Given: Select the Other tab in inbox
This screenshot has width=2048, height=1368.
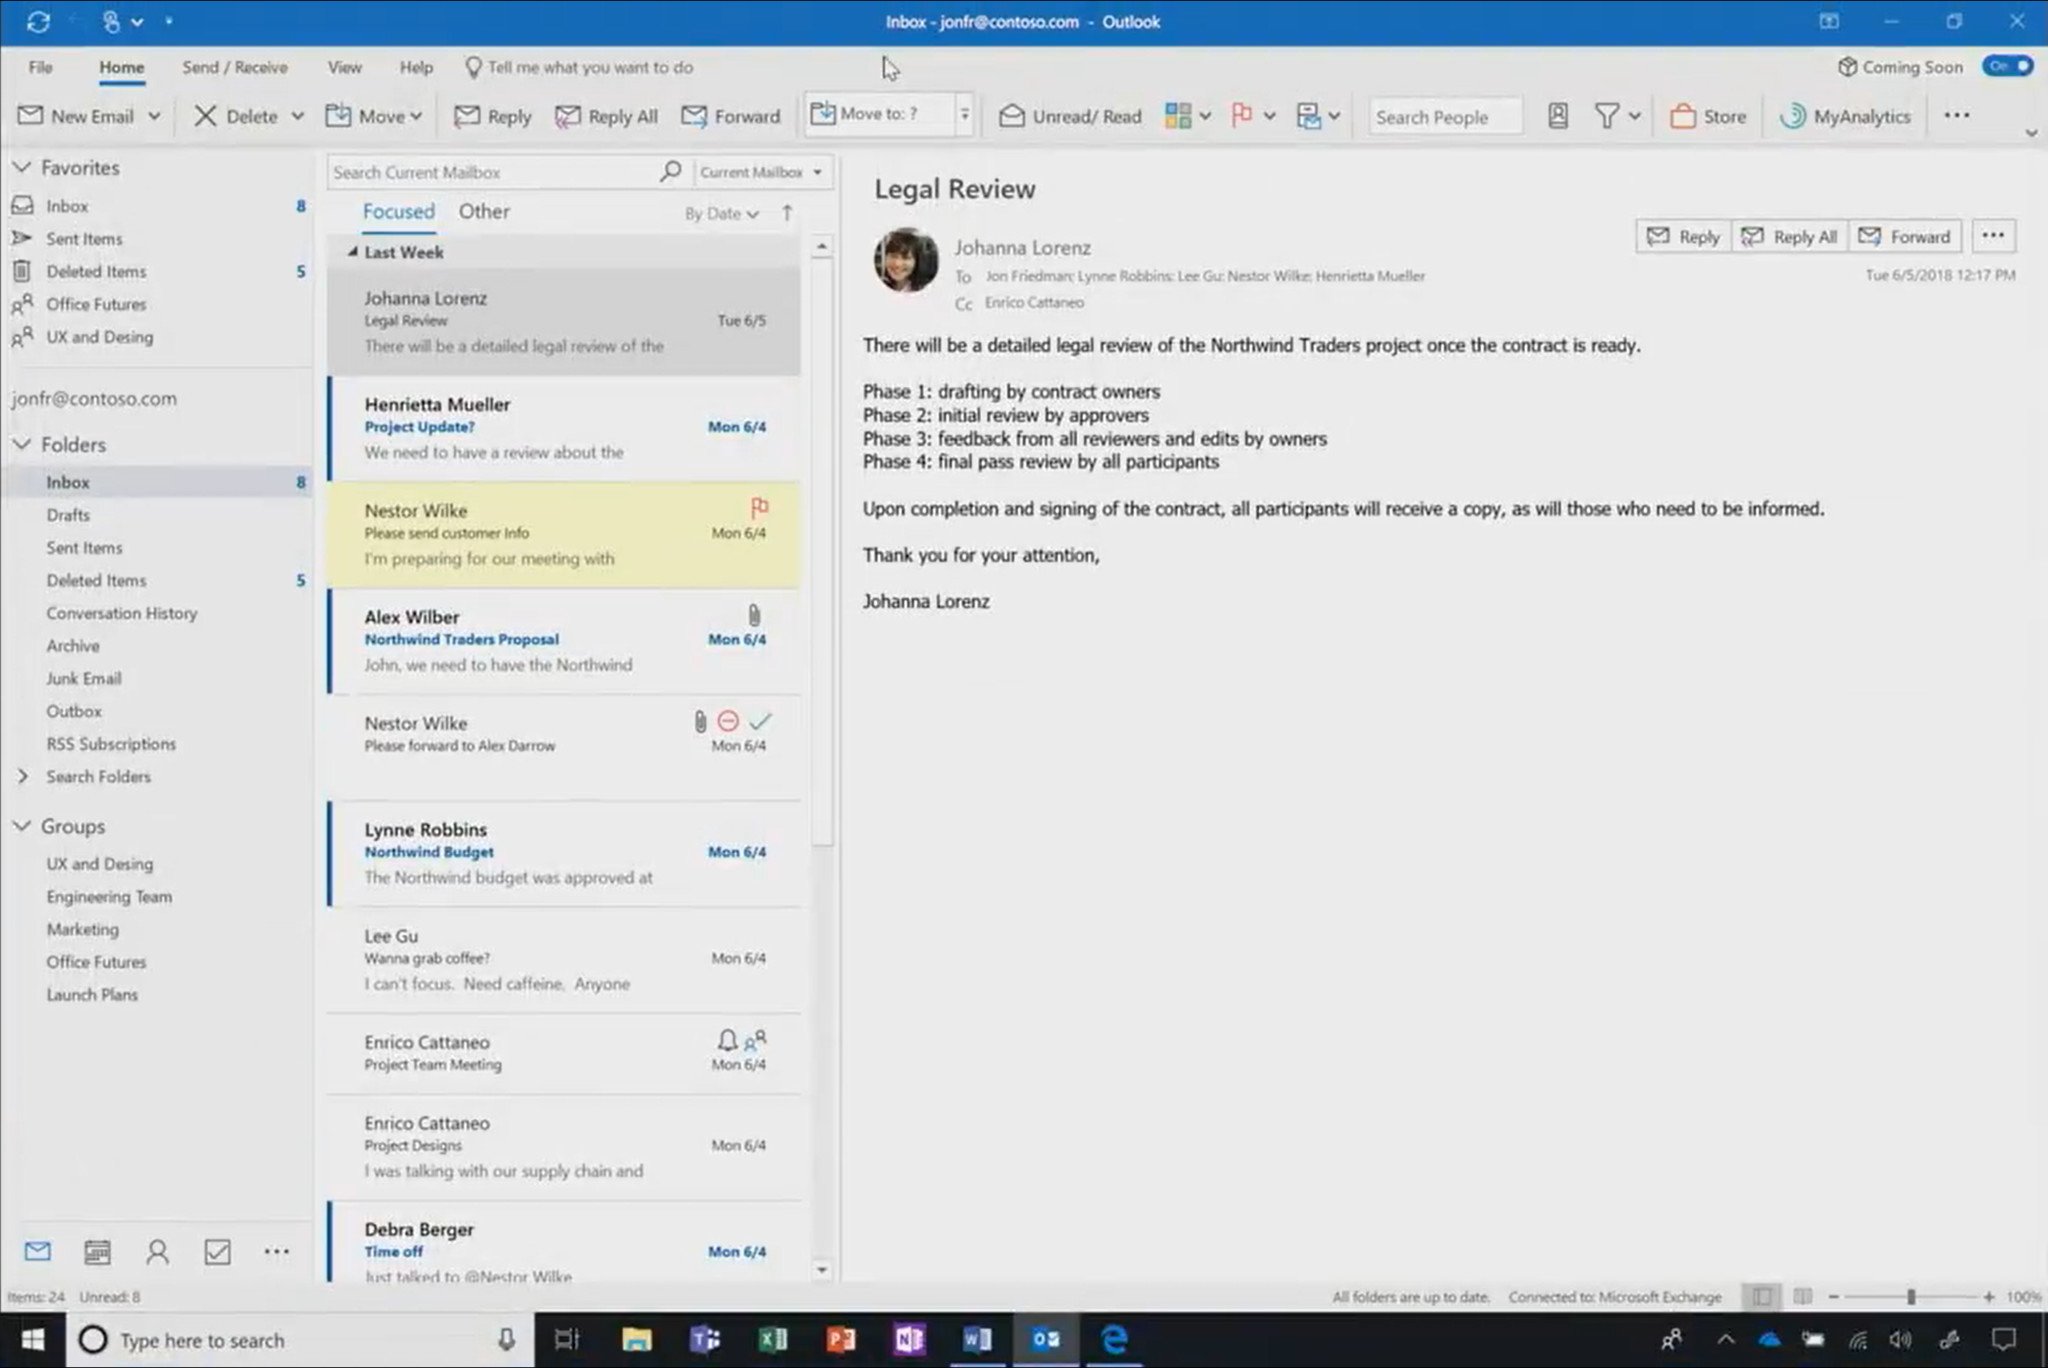Looking at the screenshot, I should (484, 211).
